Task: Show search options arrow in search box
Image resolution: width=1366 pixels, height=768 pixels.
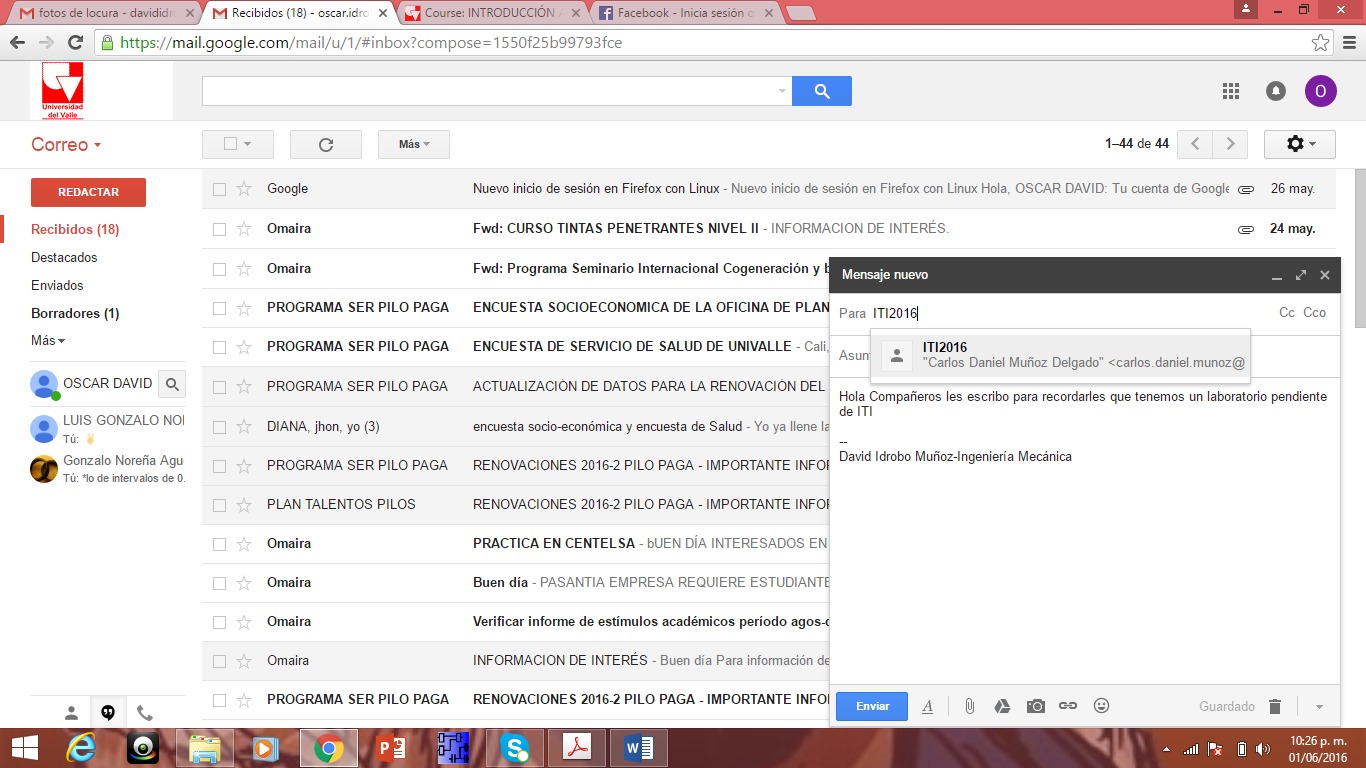Action: click(782, 91)
